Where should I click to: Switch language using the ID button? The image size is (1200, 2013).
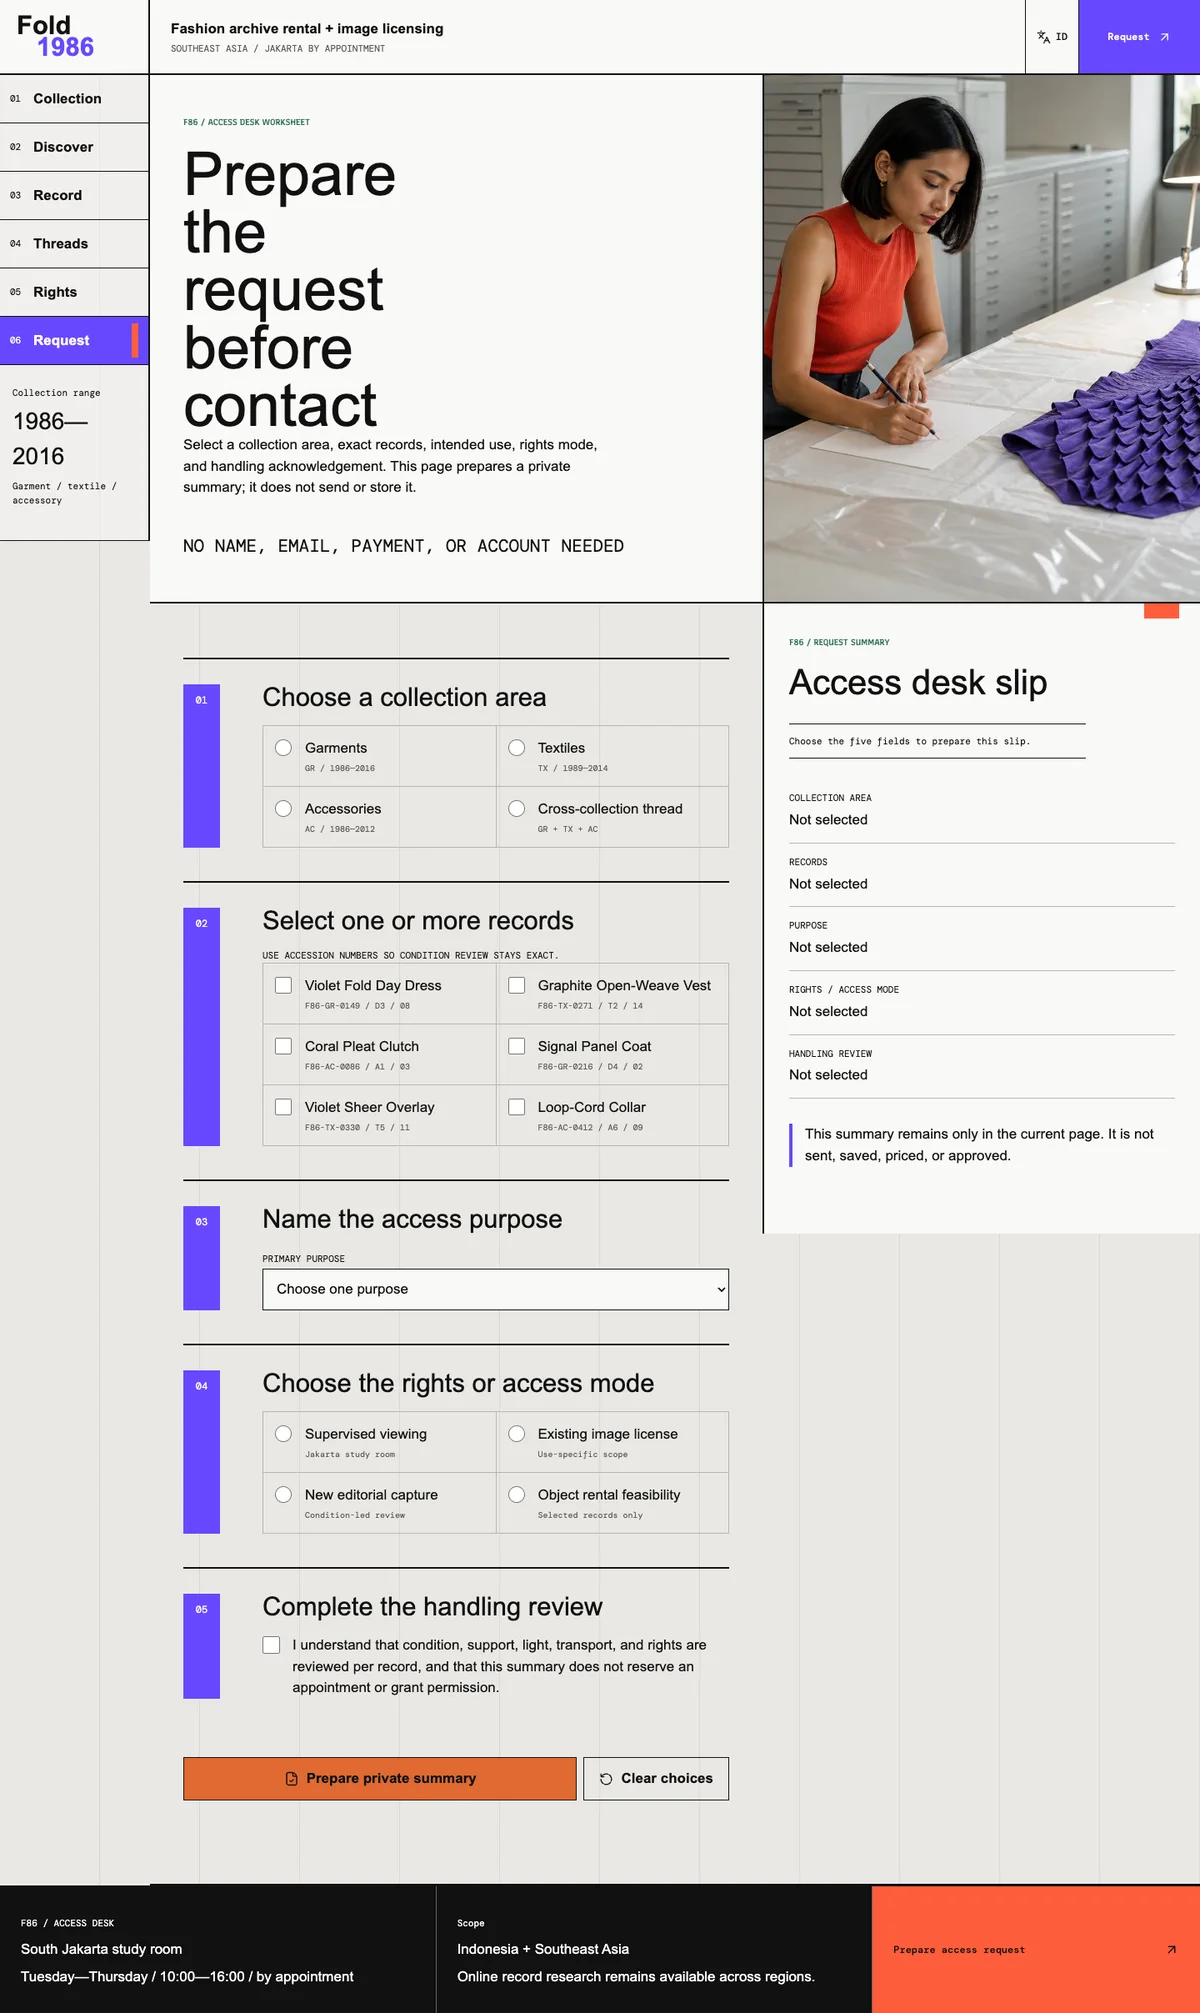tap(1052, 37)
